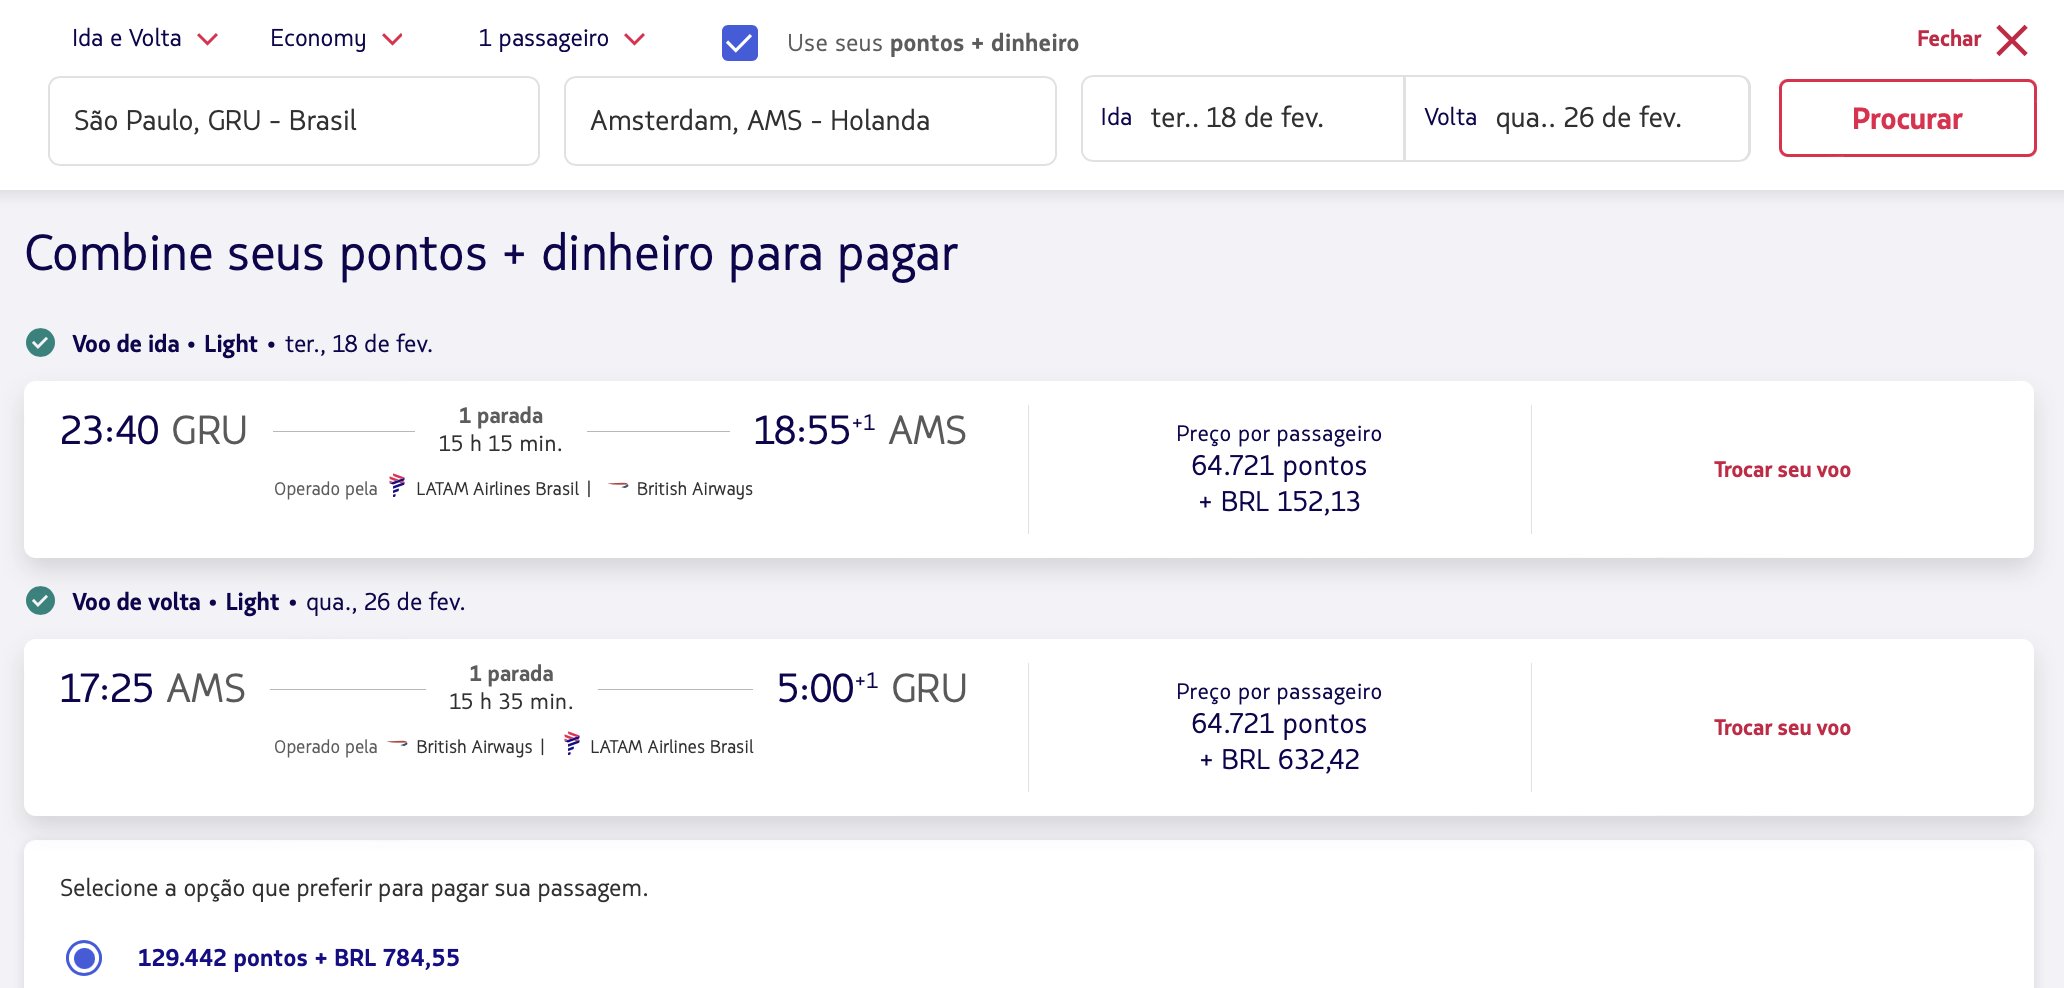Click the British Airways logo on outbound flight
This screenshot has height=988, width=2064.
pos(619,487)
